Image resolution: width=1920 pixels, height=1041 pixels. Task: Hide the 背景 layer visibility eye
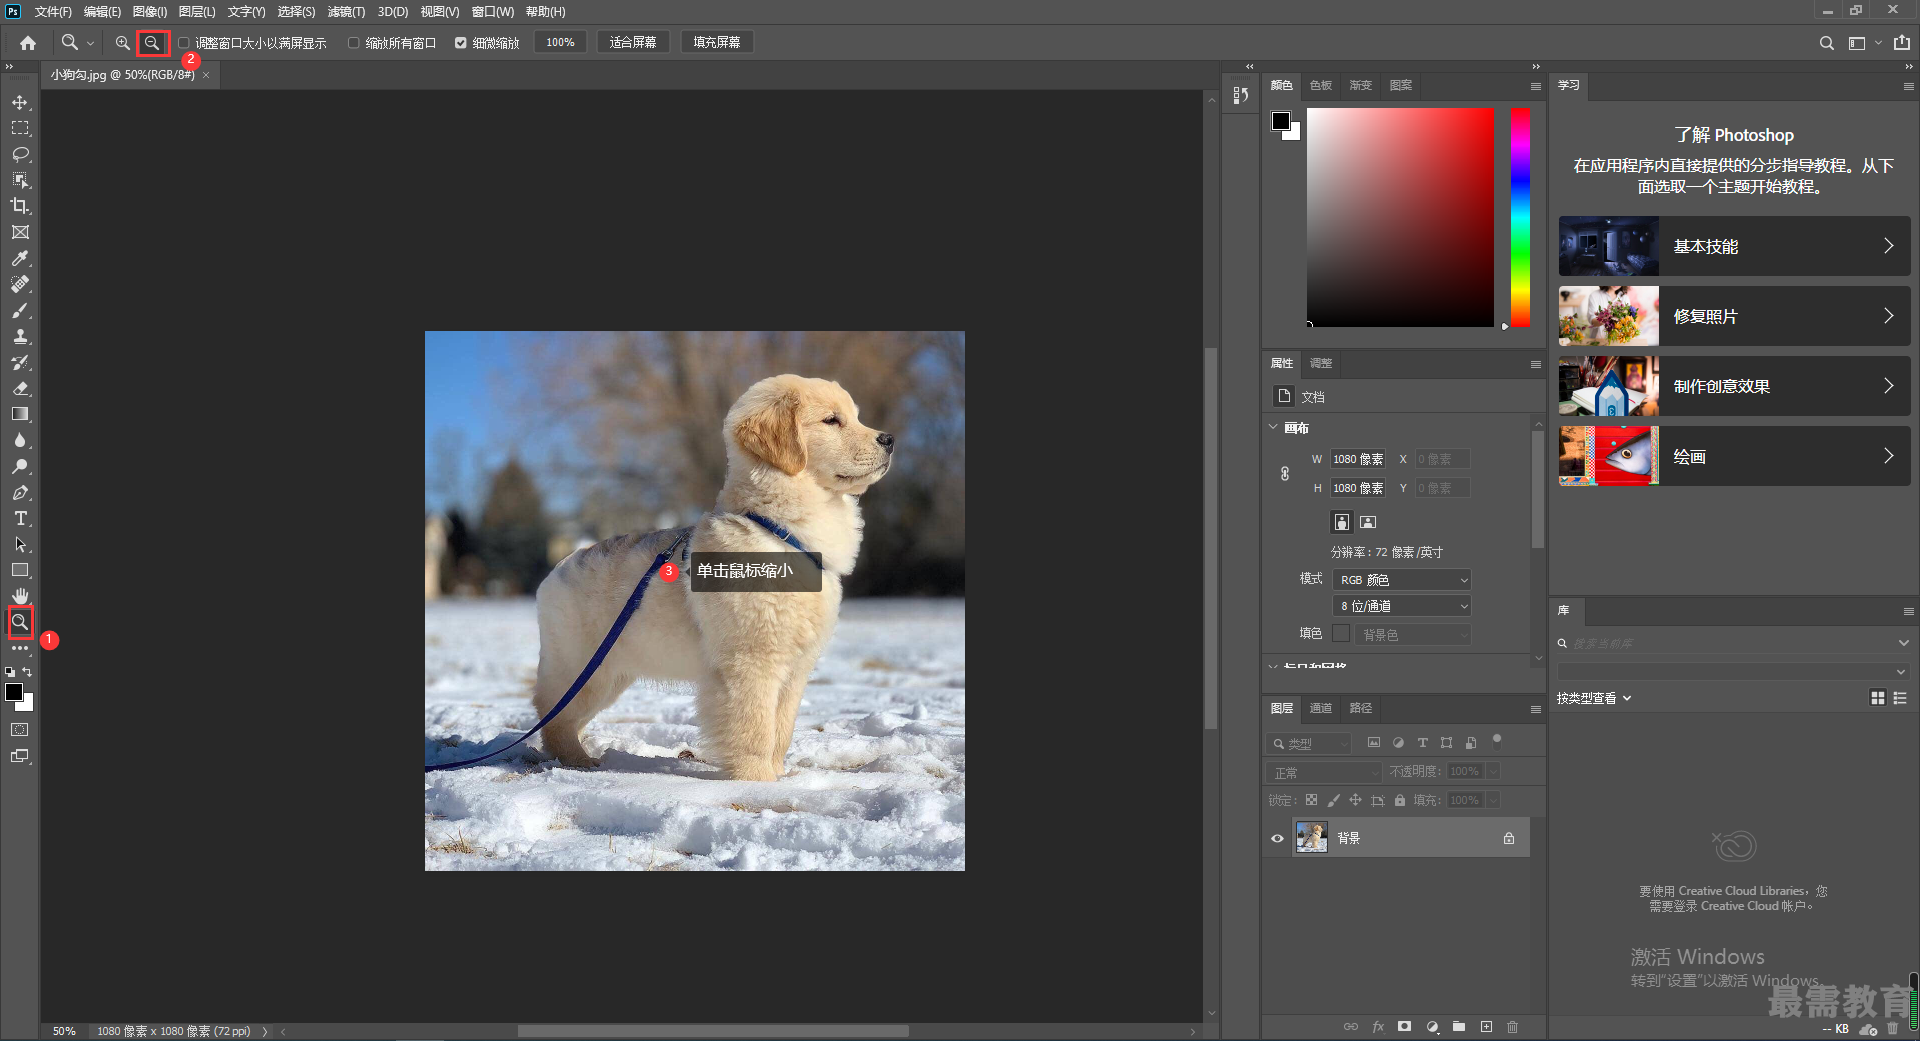pos(1277,838)
